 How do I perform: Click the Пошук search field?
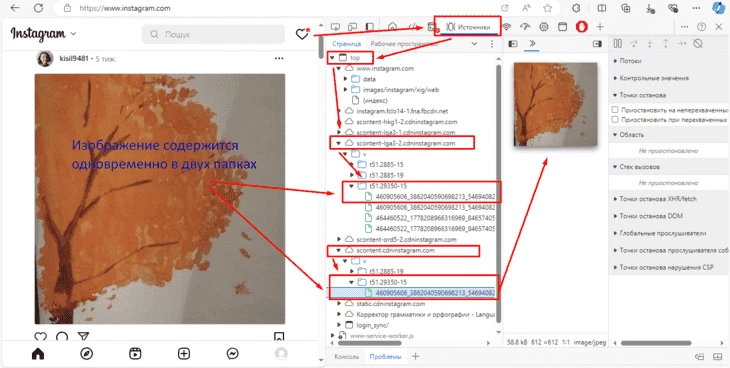point(213,34)
